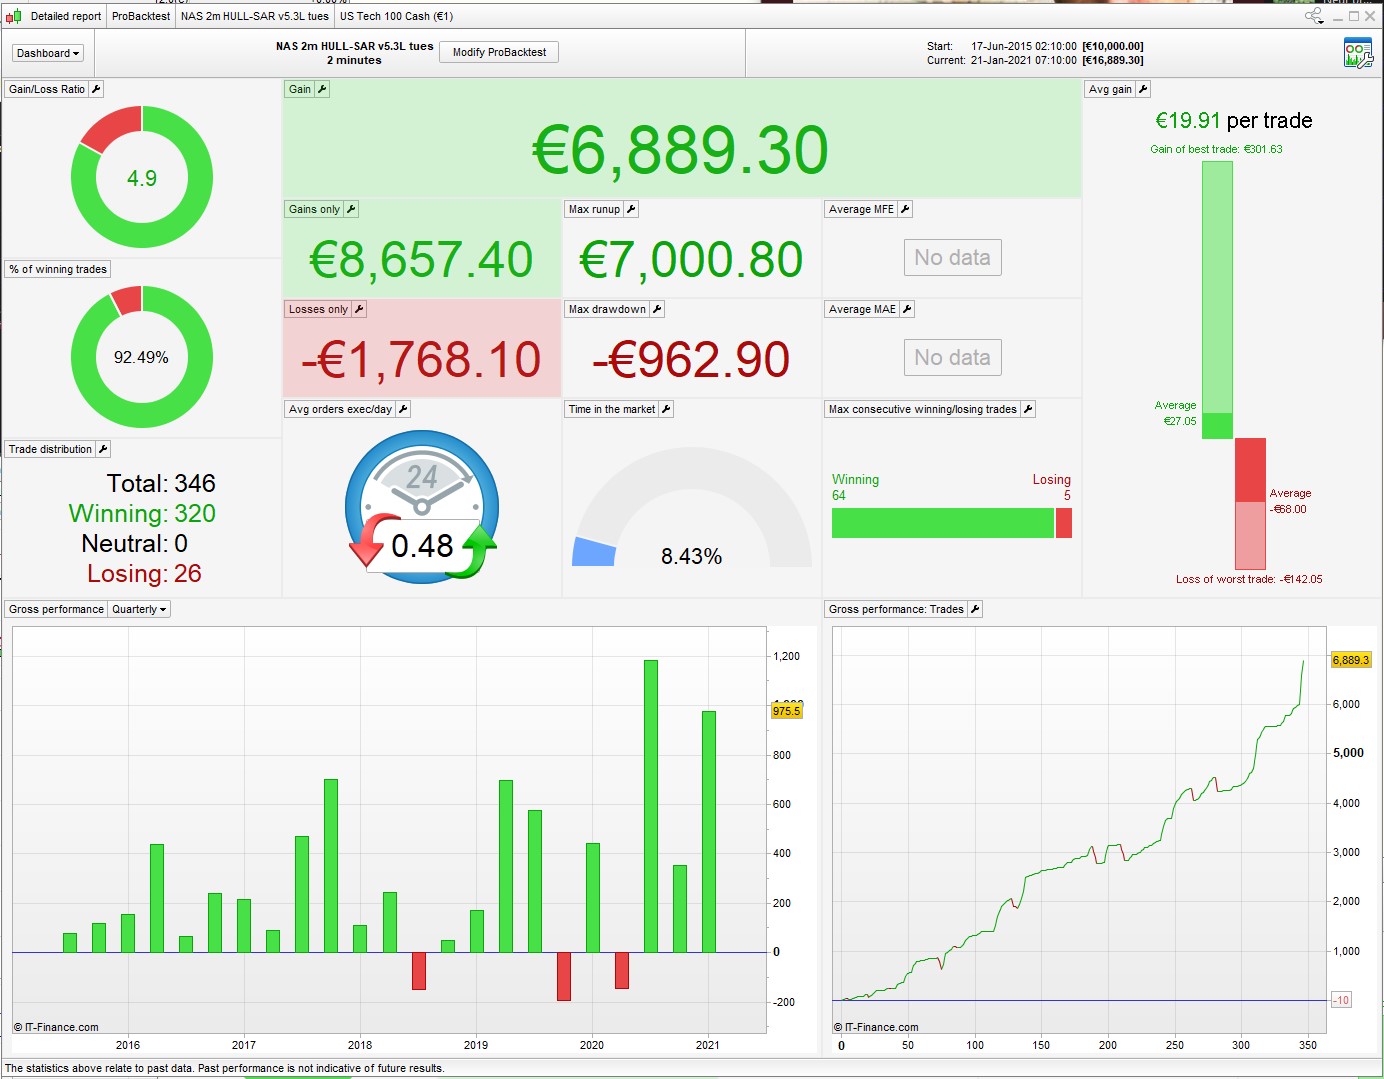The image size is (1384, 1079).
Task: Click the average gain €27.05 label
Action: tap(1176, 413)
